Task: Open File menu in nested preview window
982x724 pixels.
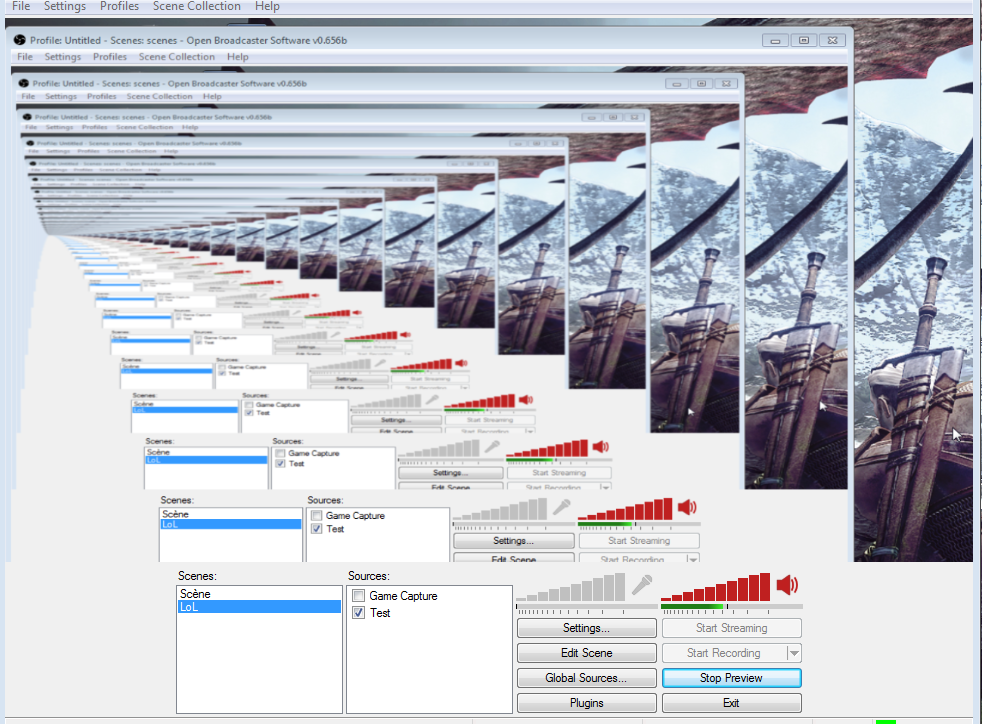Action: click(x=25, y=56)
